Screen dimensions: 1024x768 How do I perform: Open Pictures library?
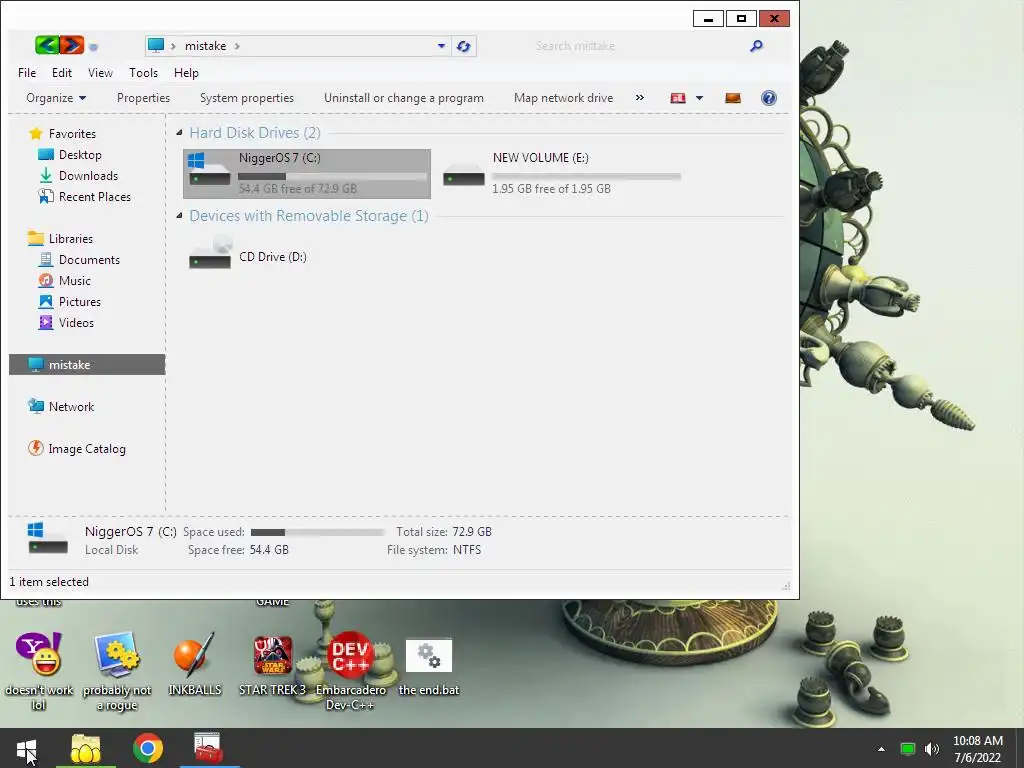(x=69, y=302)
